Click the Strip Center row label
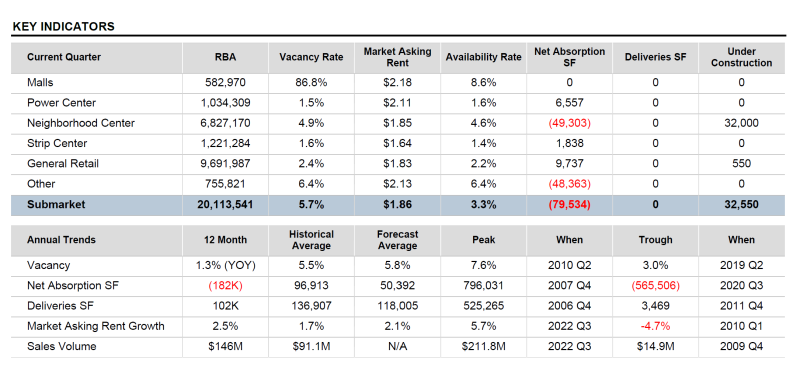The height and width of the screenshot is (384, 800). pos(57,143)
